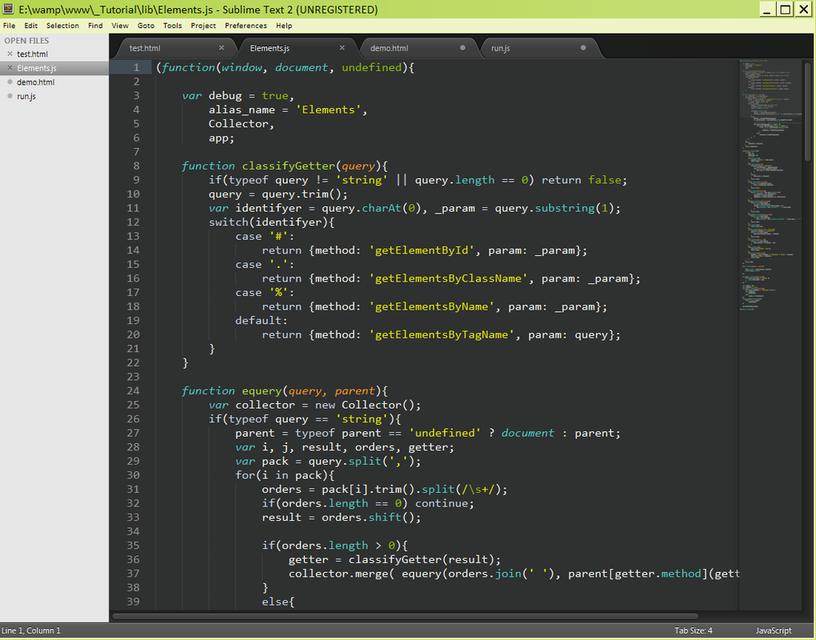
Task: Open the Goto menu
Action: click(146, 26)
